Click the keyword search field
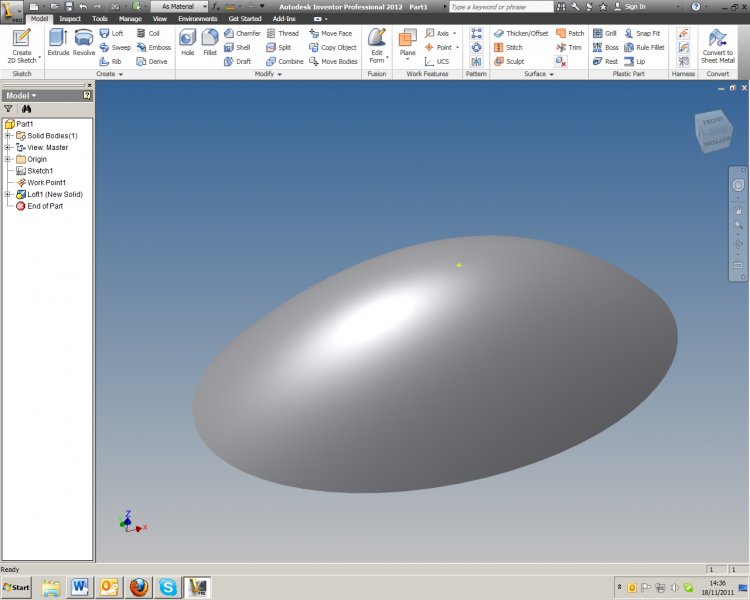The height and width of the screenshot is (600, 750). pos(501,7)
